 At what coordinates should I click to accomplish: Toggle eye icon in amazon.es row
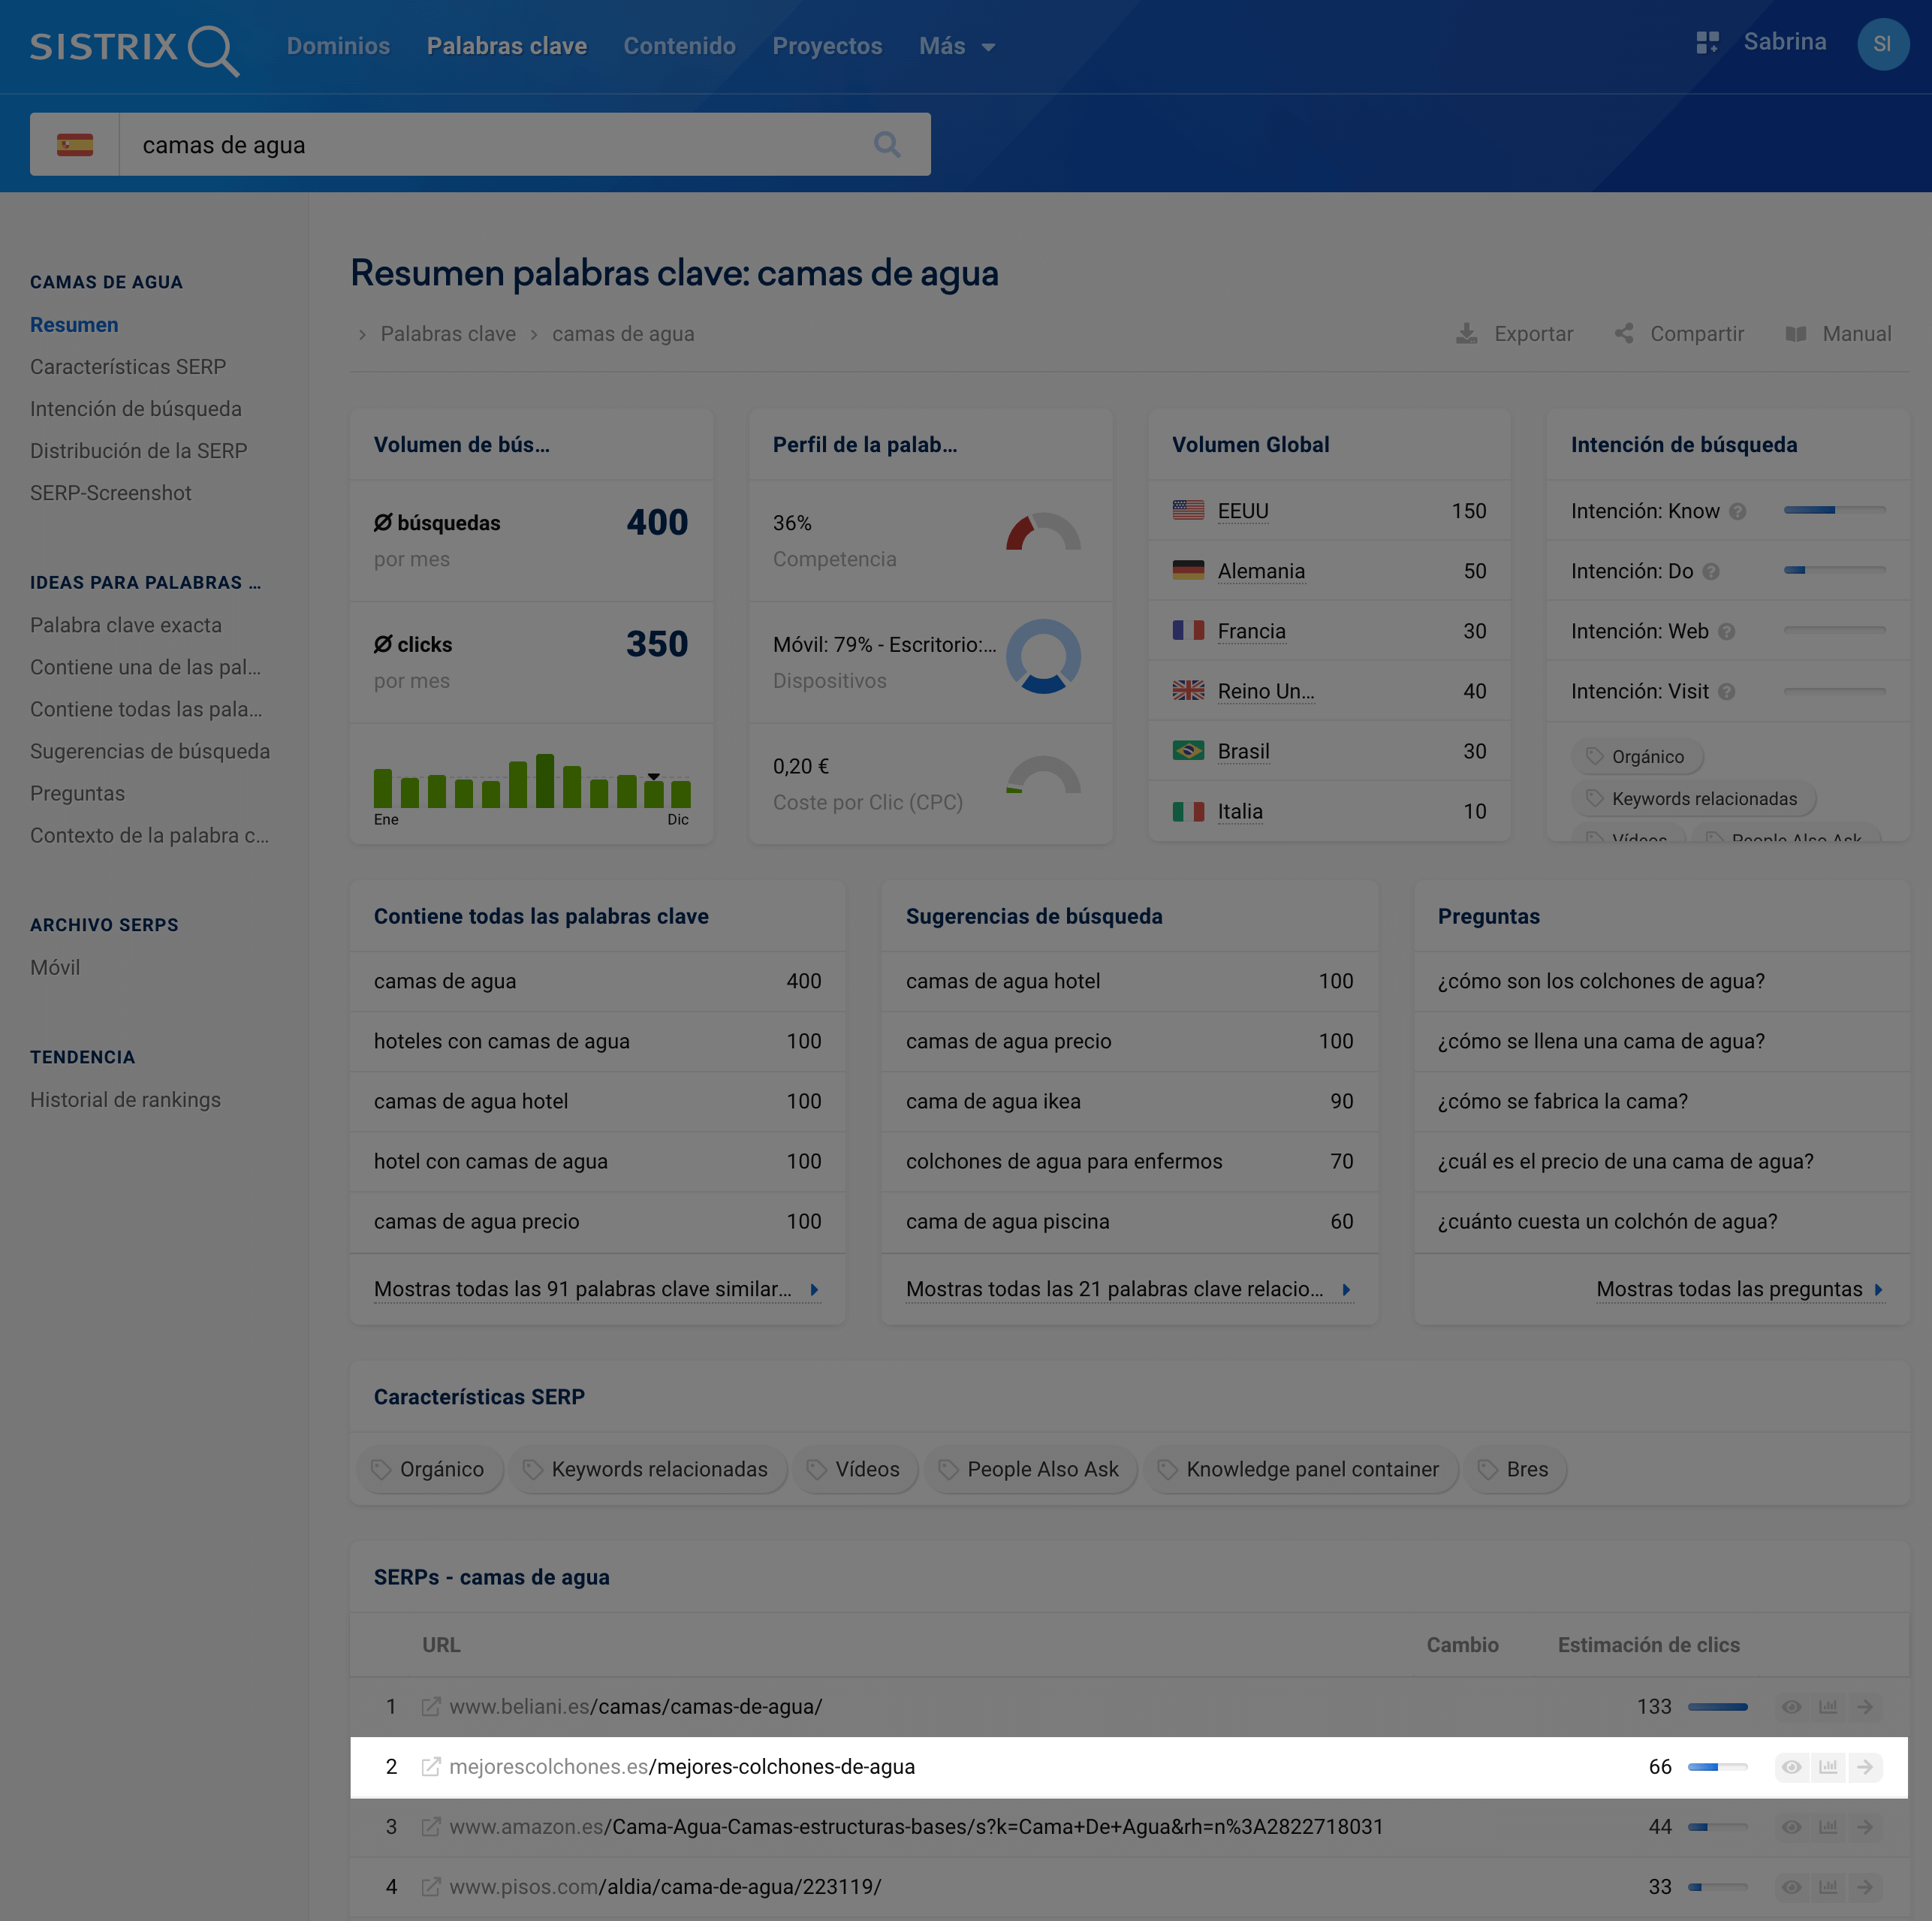coord(1791,1827)
